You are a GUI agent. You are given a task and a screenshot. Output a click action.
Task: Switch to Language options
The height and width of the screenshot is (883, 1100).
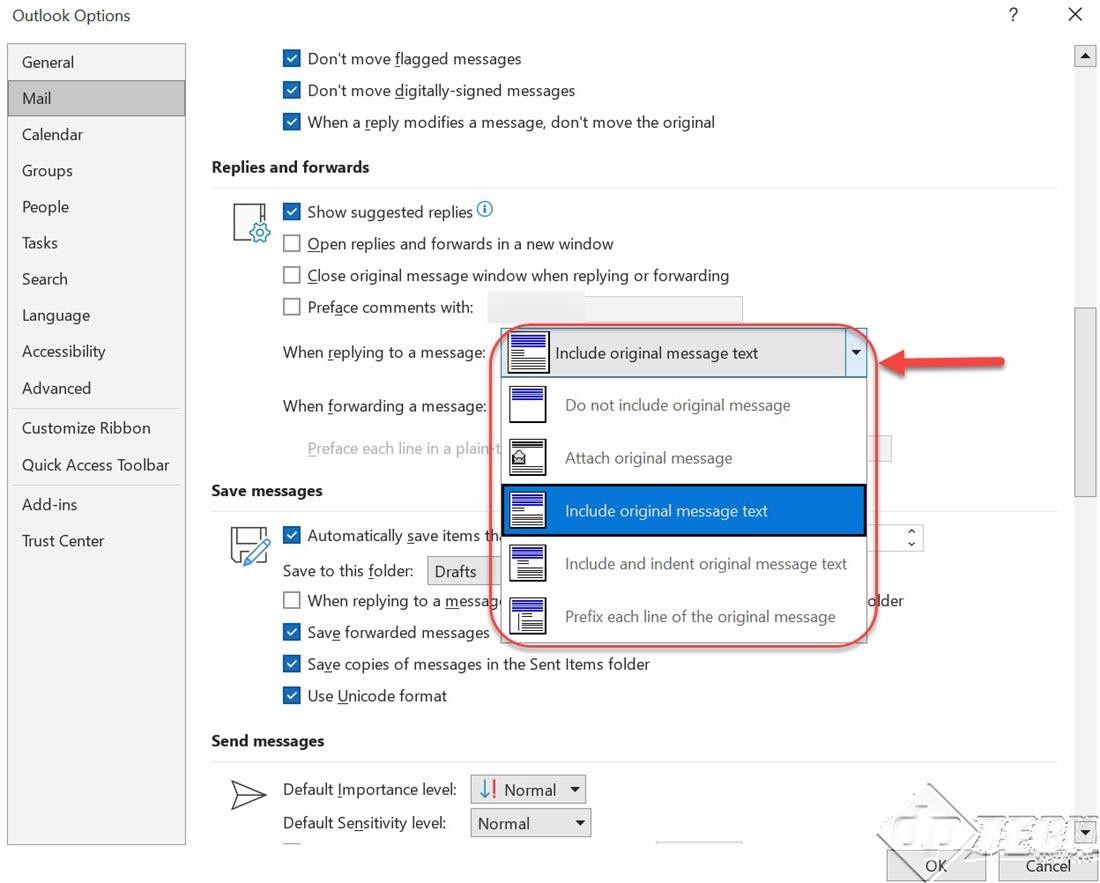point(97,315)
